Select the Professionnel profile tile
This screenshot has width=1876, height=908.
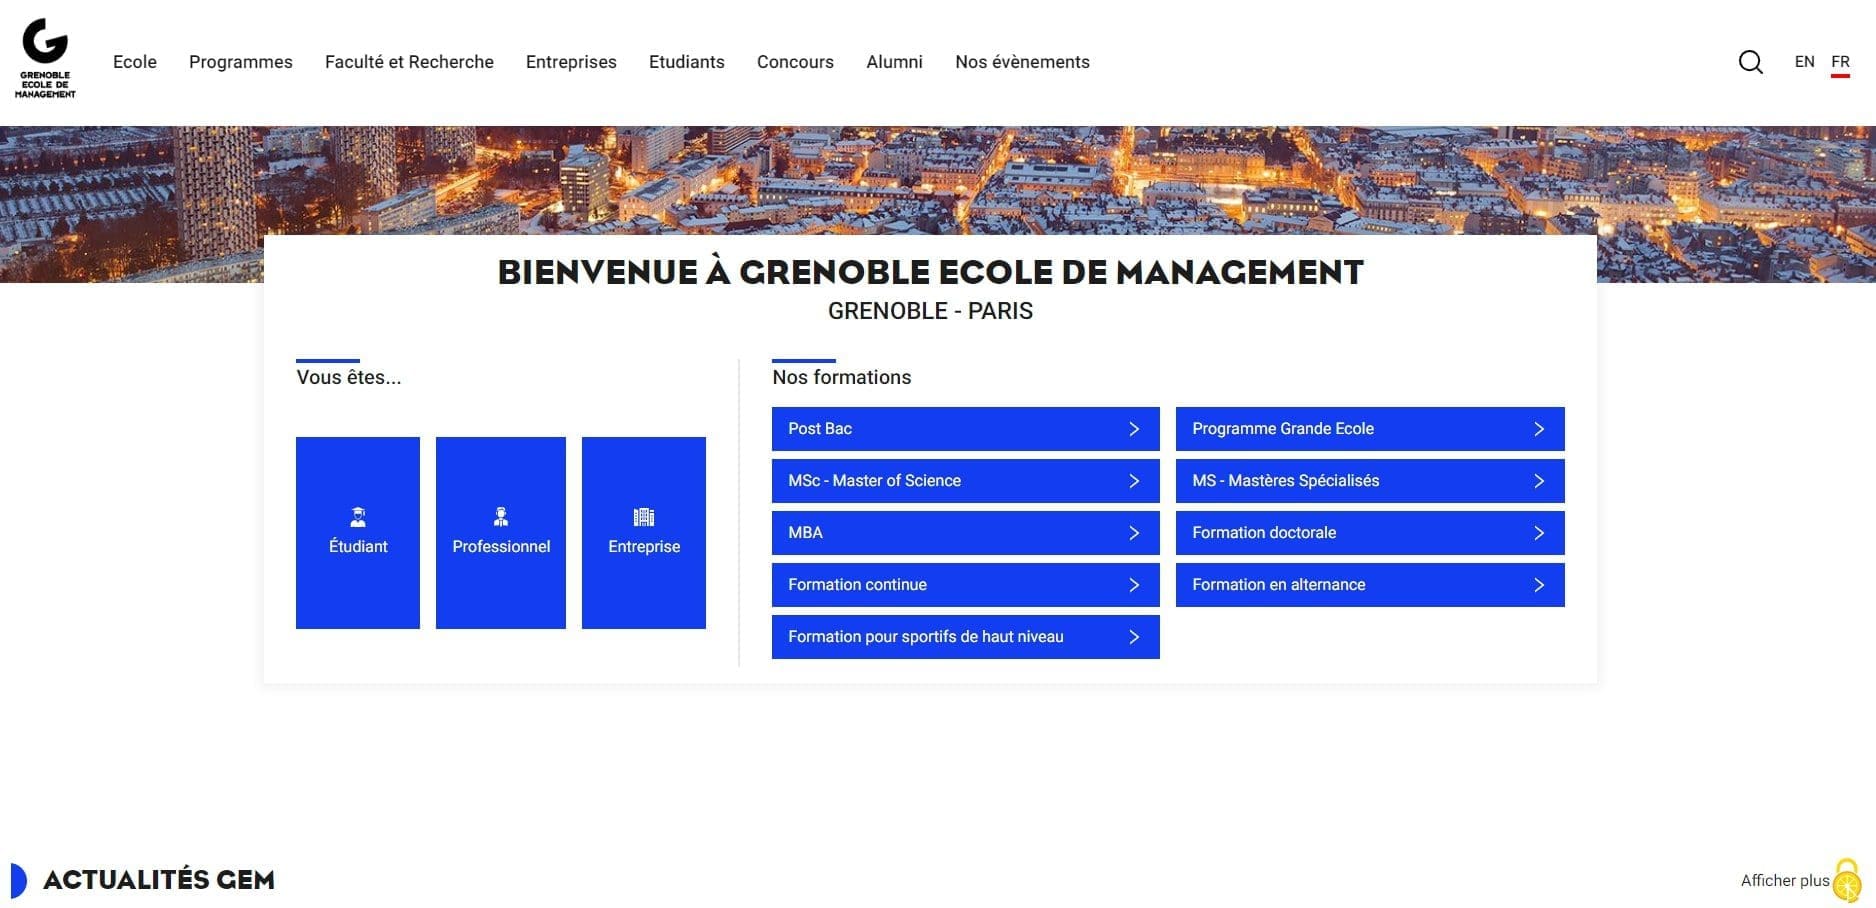coord(501,533)
